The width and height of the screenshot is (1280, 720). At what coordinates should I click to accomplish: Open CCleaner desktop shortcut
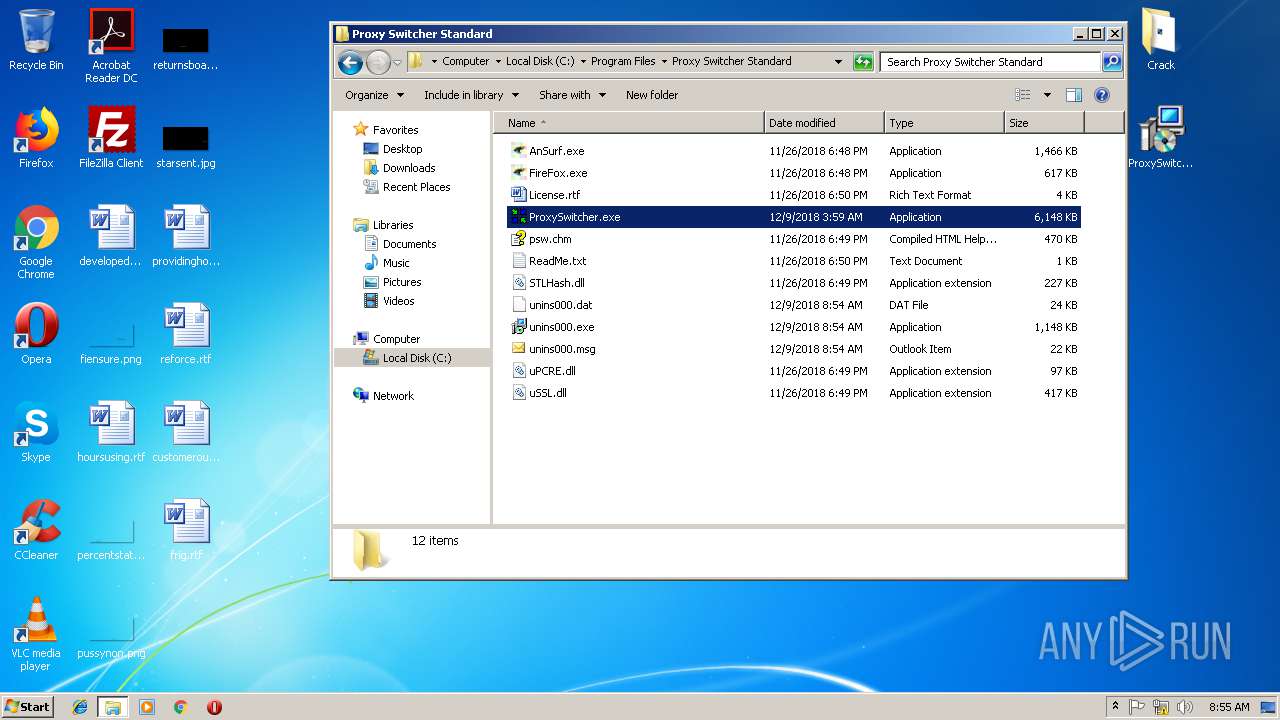[x=36, y=530]
